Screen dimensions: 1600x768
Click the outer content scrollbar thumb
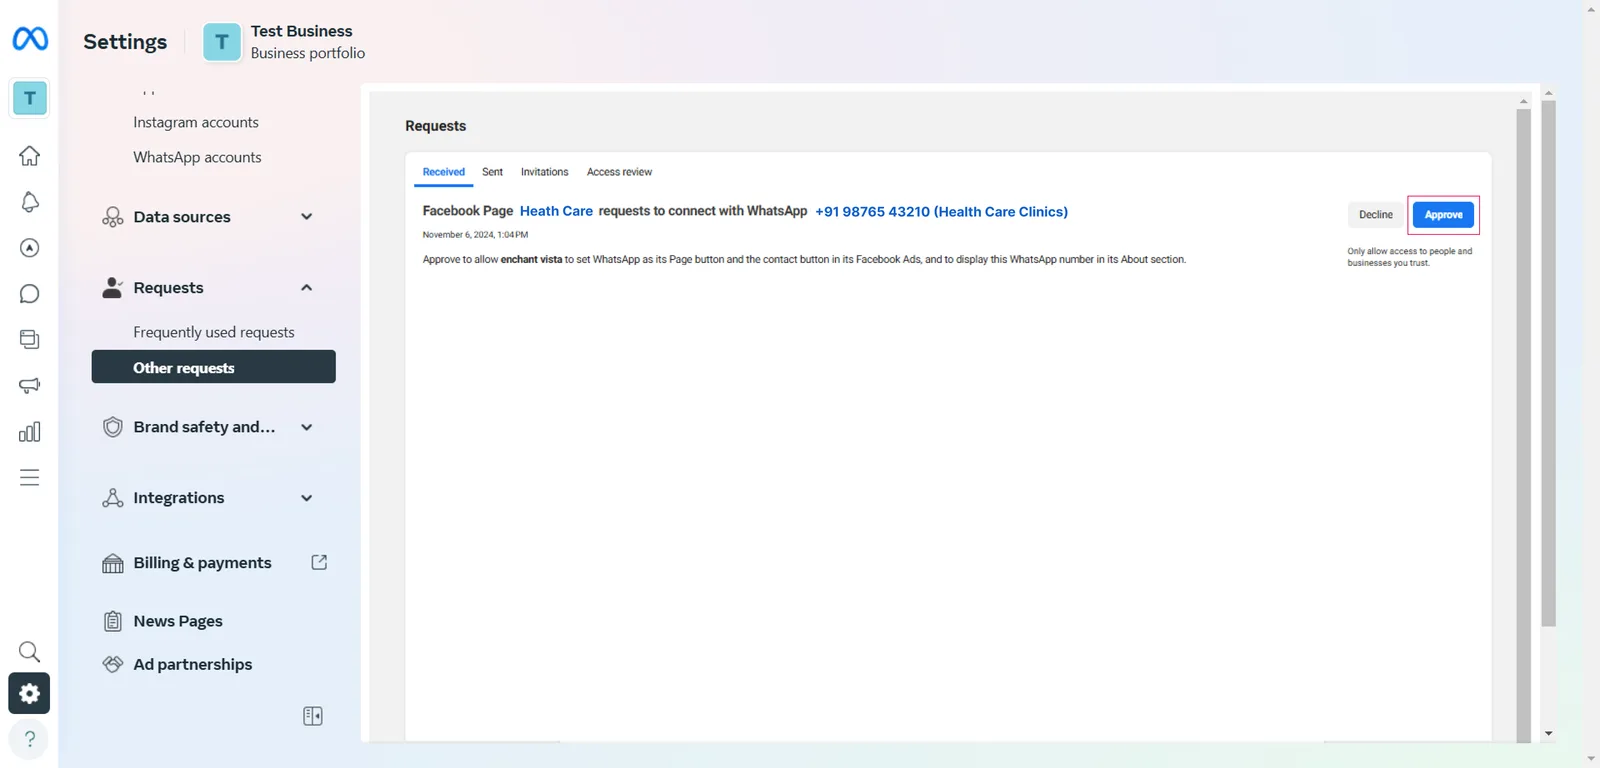tap(1548, 363)
